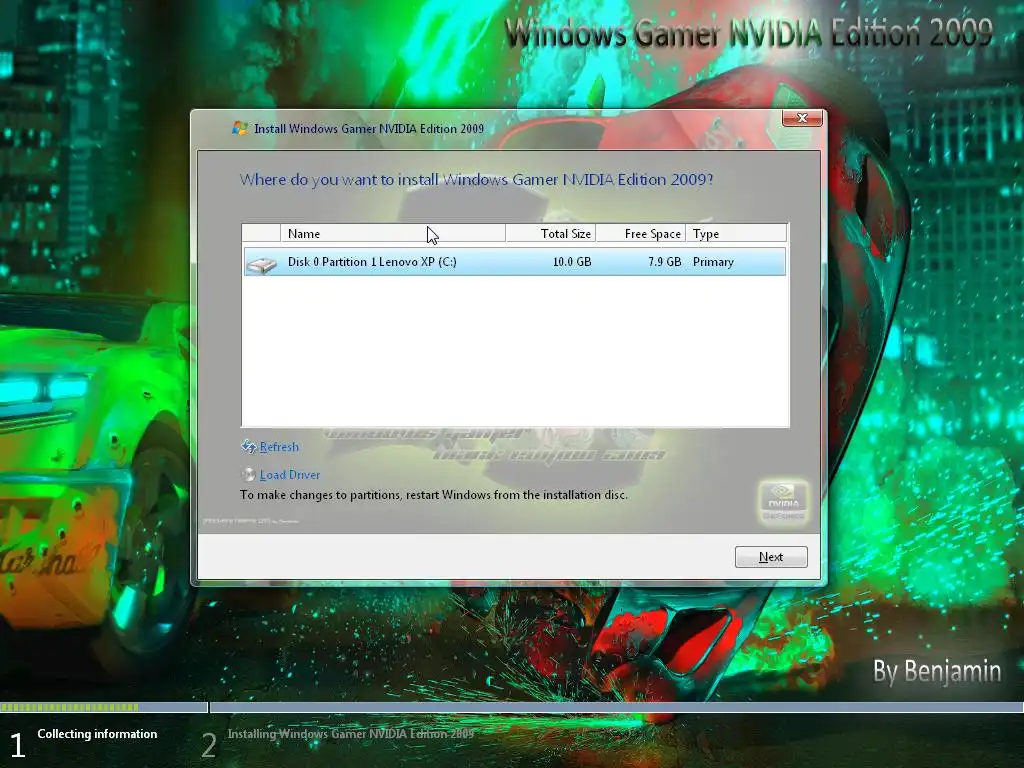Click the setup progress bar at the bottom

click(512, 707)
